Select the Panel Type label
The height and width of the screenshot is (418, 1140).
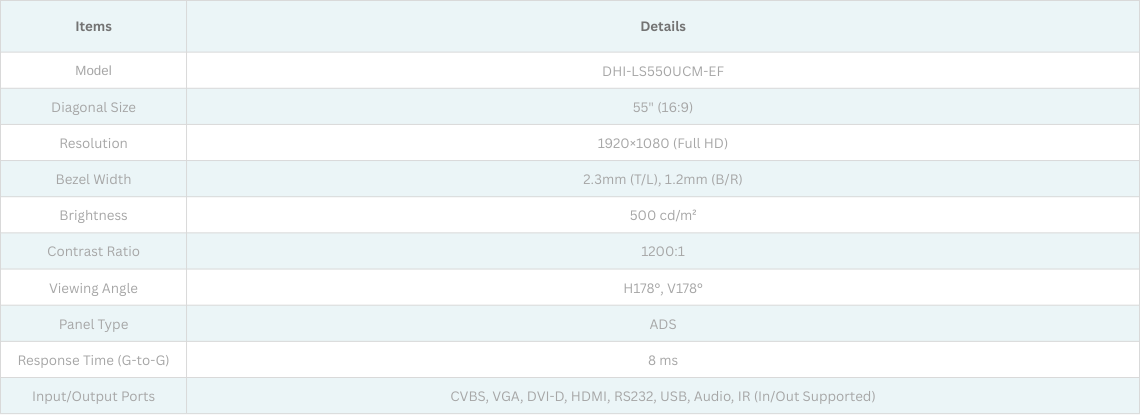[93, 324]
